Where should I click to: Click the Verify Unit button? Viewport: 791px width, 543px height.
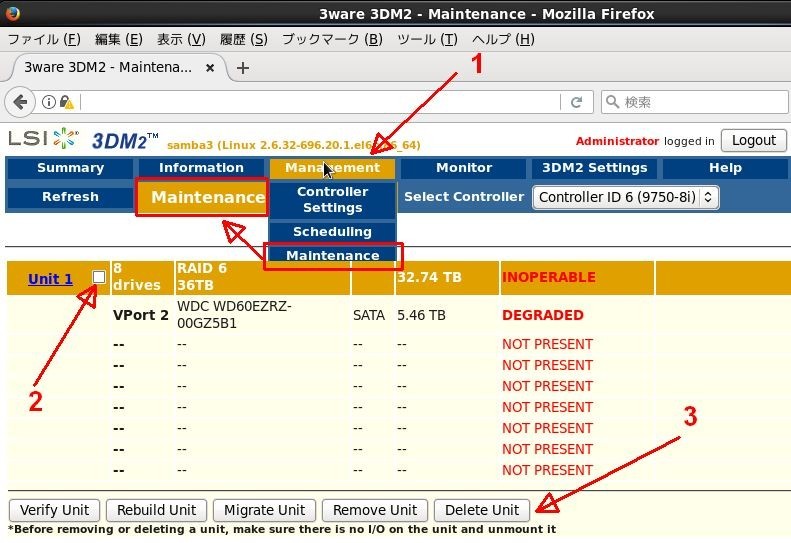(x=54, y=510)
